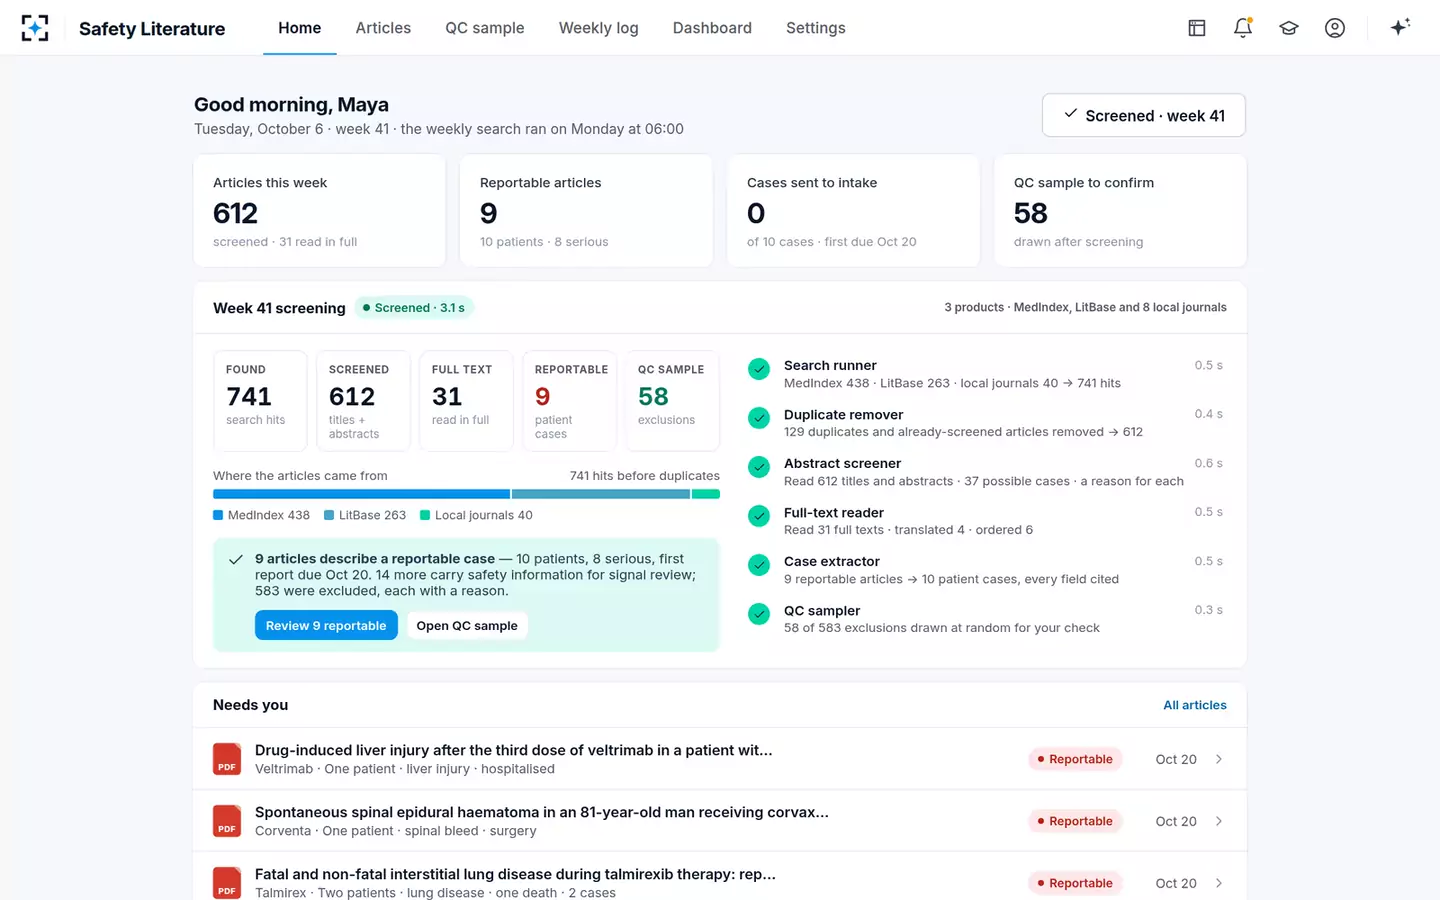Open the Weekly log tab
The width and height of the screenshot is (1440, 900).
[x=599, y=28]
